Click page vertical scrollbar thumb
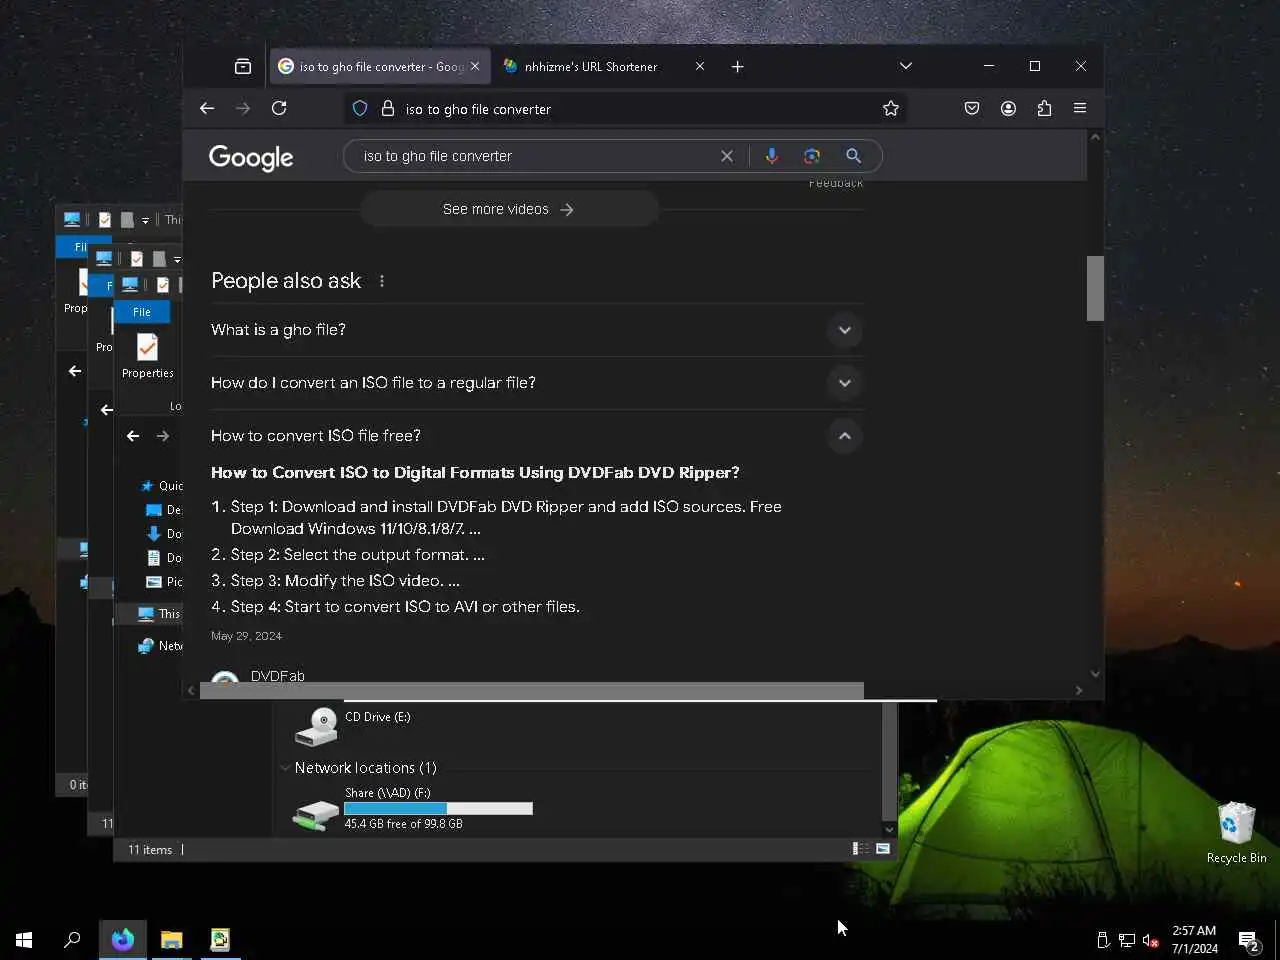This screenshot has width=1280, height=960. 1095,288
